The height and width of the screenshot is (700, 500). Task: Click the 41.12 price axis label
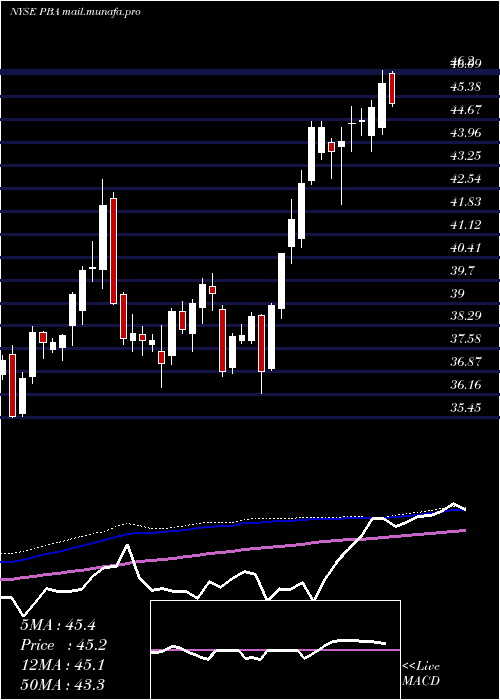tap(465, 225)
